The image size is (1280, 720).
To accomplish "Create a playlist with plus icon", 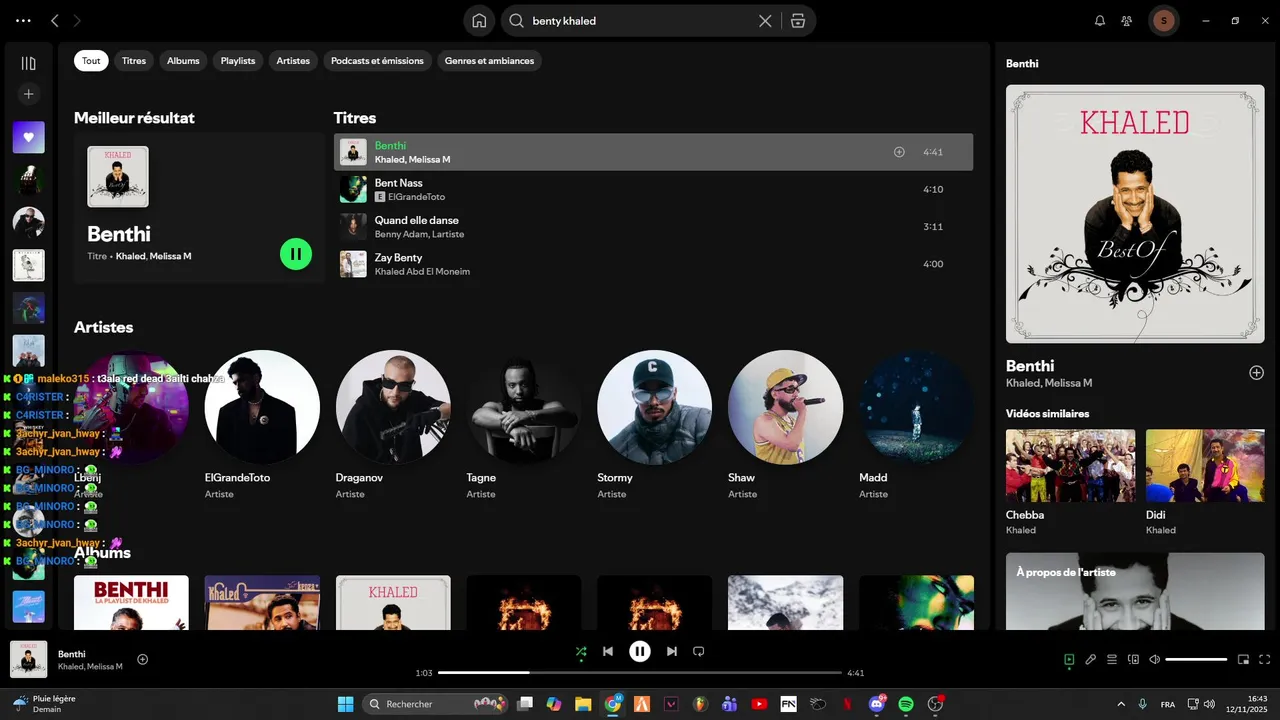I will [x=28, y=94].
